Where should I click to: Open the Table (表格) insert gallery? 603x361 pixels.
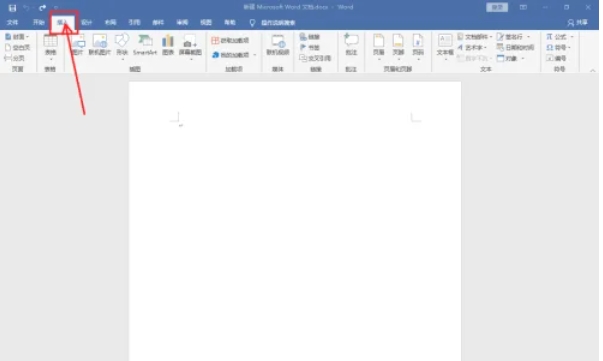pos(50,46)
